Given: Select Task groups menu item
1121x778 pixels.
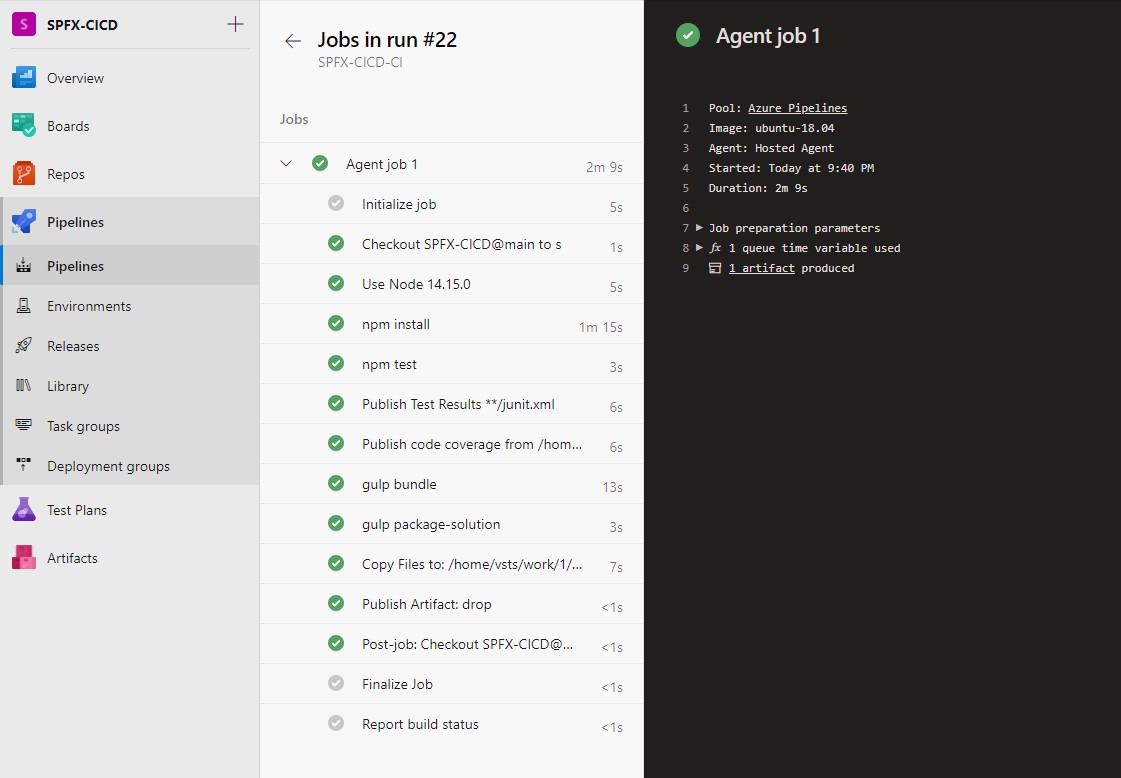Looking at the screenshot, I should coord(83,426).
